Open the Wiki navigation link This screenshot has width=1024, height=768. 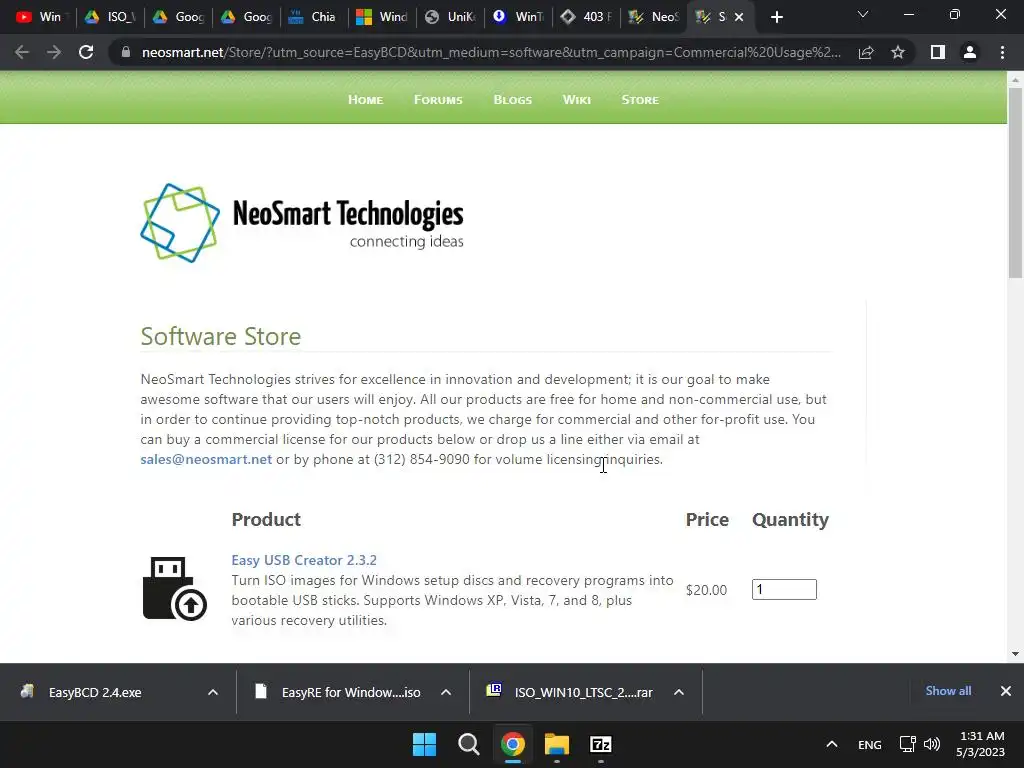577,100
